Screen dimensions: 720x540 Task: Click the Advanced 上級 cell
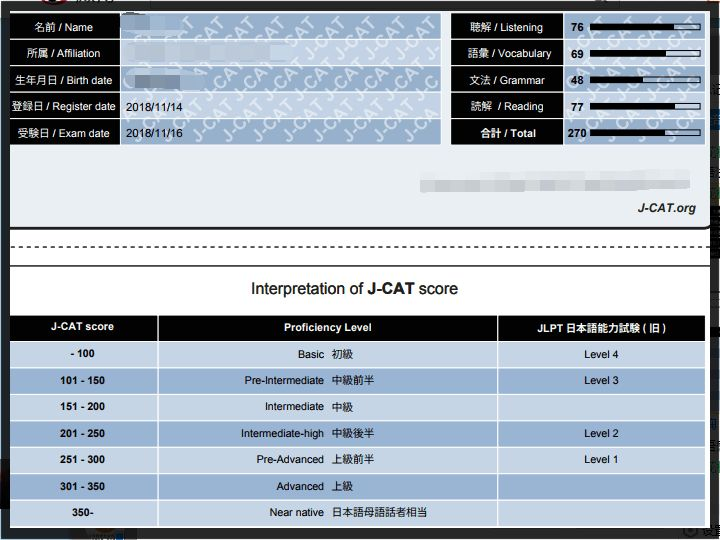pos(327,486)
